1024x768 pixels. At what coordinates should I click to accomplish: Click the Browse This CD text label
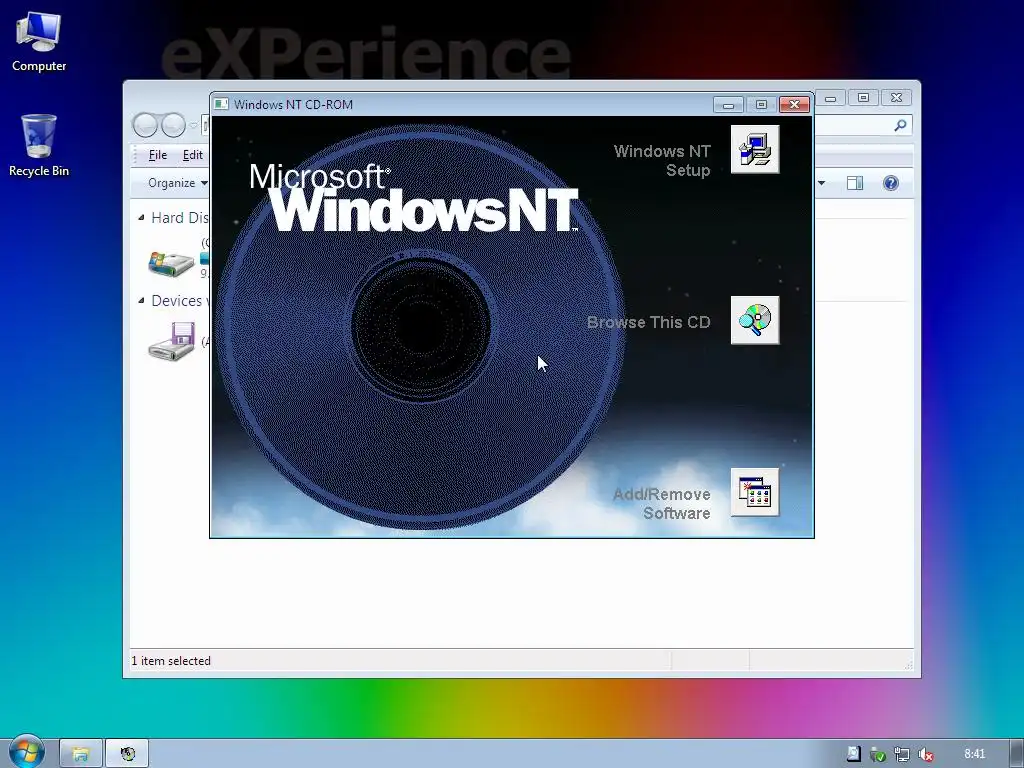[x=648, y=322]
